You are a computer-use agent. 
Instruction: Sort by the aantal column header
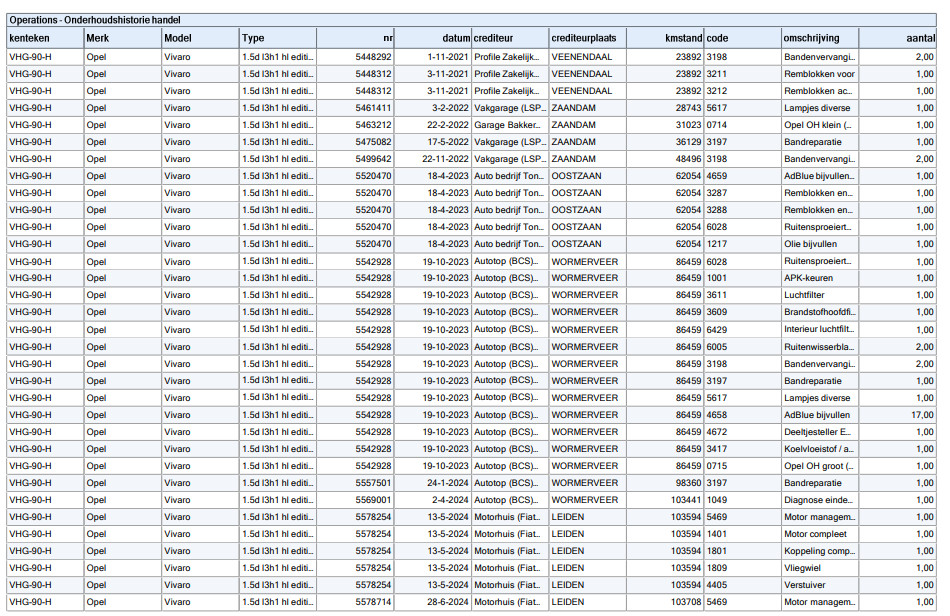[898, 38]
